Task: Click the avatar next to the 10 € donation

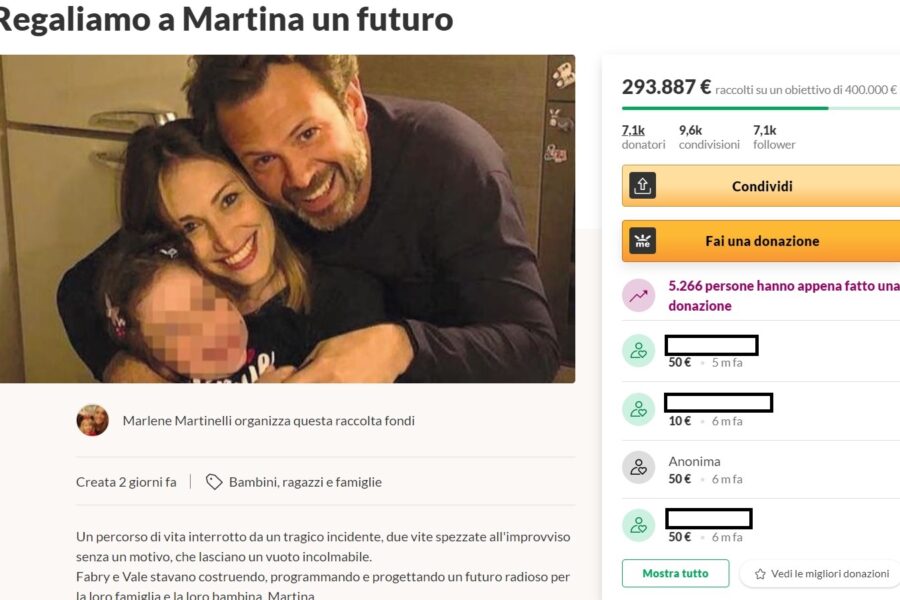Action: [638, 410]
